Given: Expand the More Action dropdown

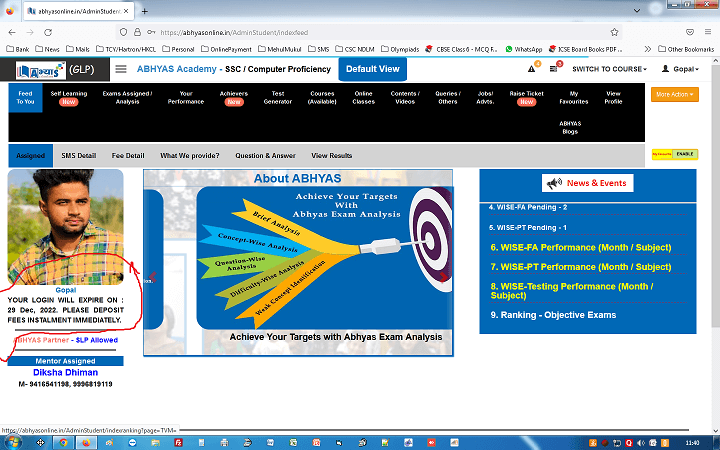Looking at the screenshot, I should (x=675, y=94).
